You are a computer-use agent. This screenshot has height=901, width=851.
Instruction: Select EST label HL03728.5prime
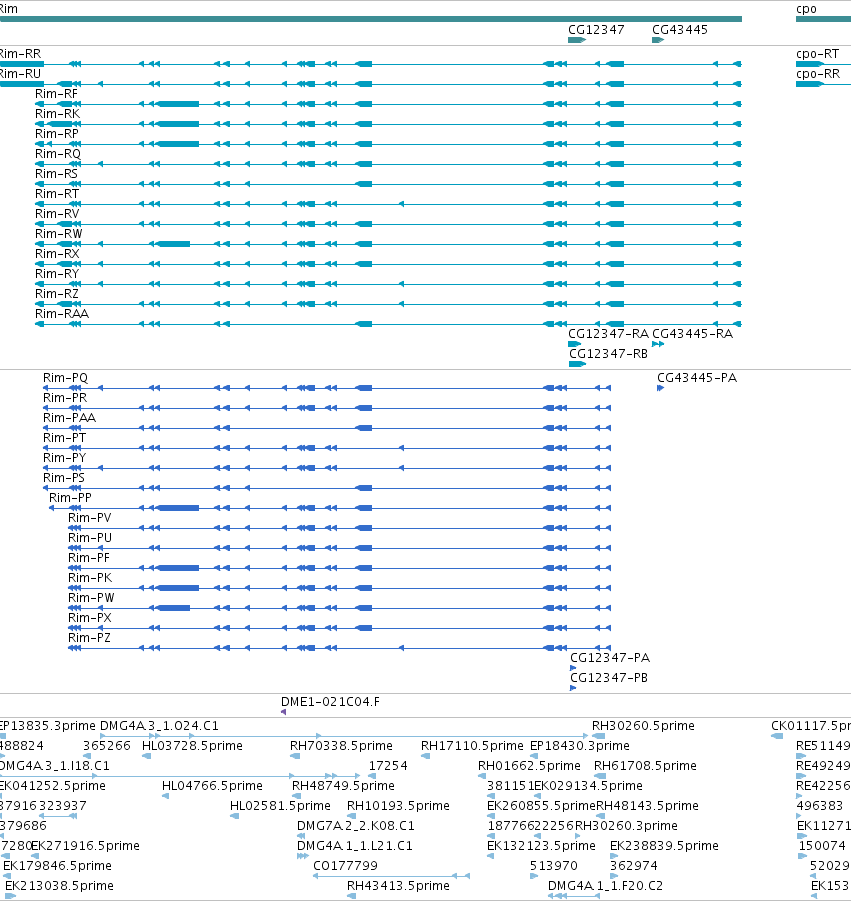(x=192, y=746)
